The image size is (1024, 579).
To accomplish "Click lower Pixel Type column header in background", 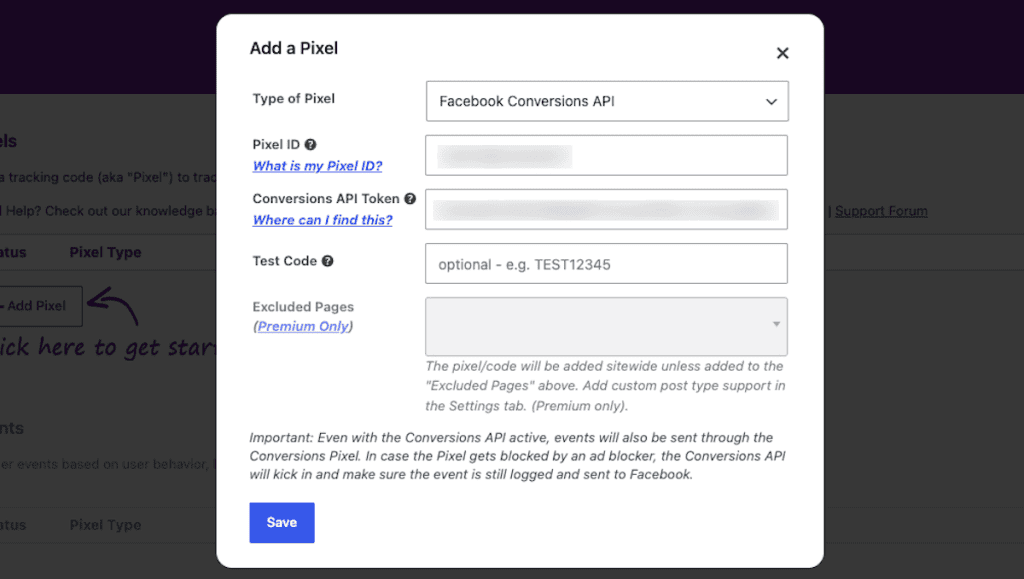I will (x=105, y=525).
